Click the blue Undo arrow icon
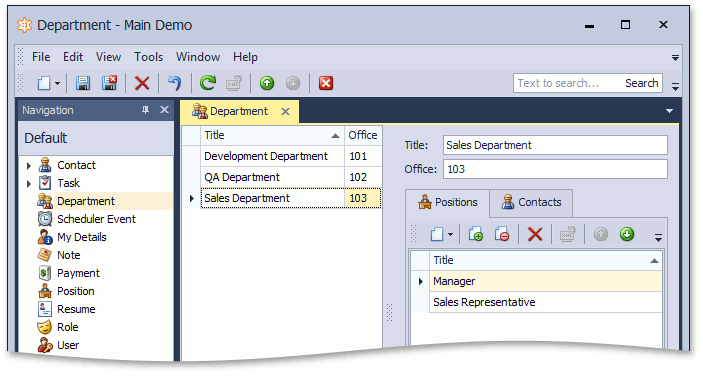The width and height of the screenshot is (703, 377). coord(174,83)
